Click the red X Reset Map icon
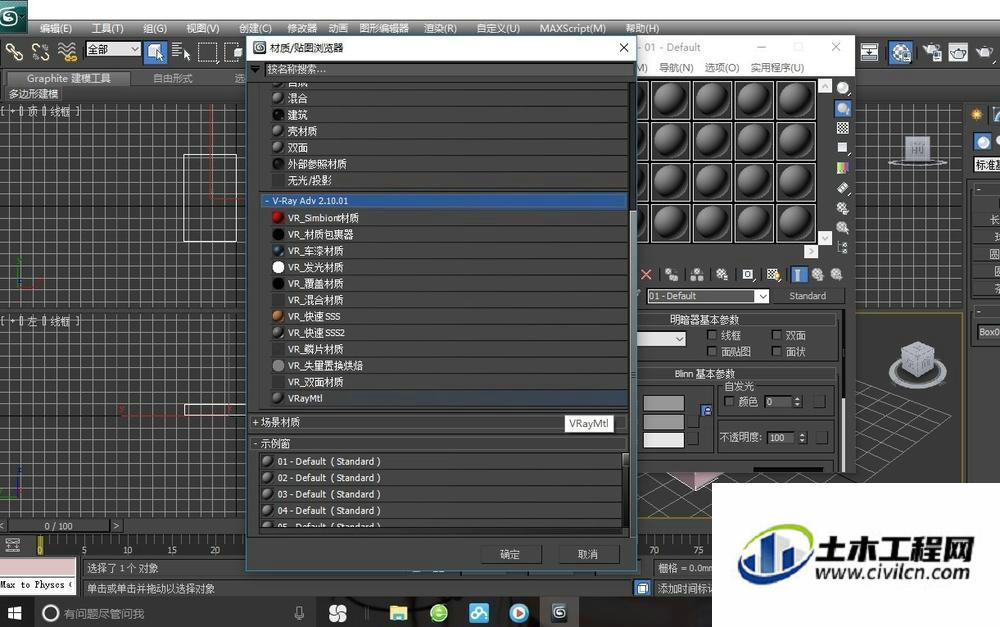 (647, 274)
